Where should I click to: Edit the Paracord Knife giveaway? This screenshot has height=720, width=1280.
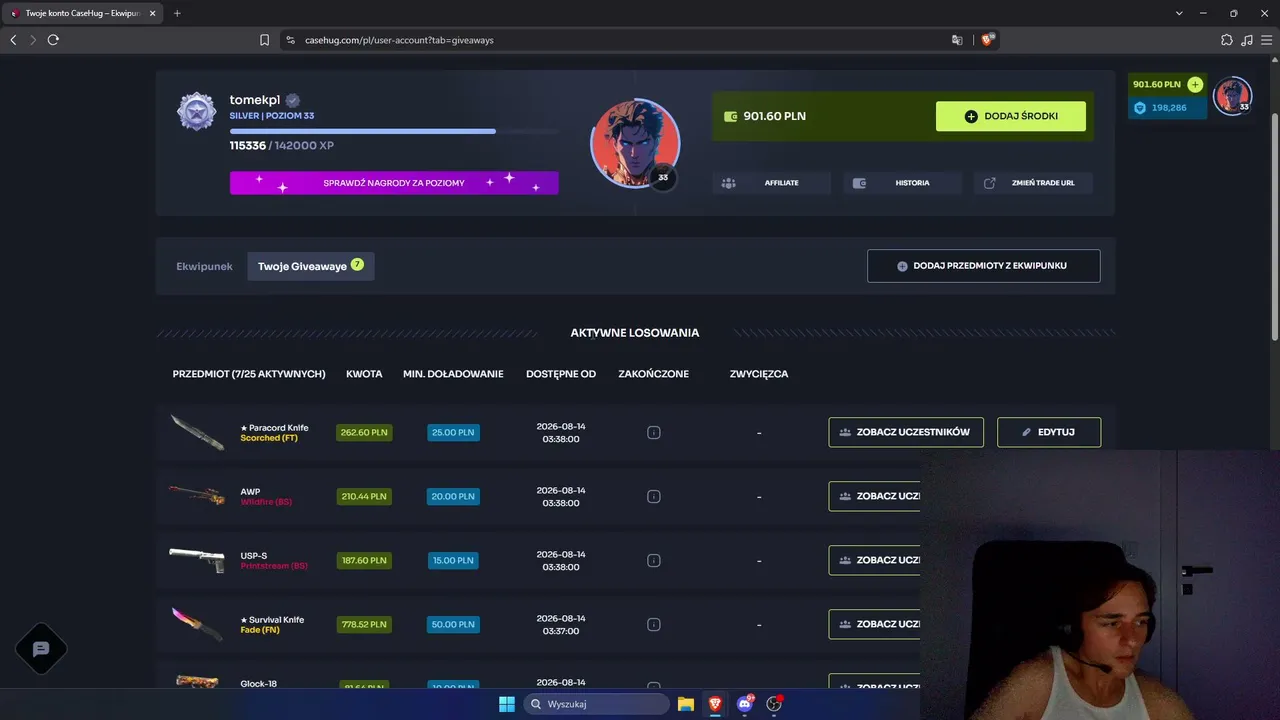pos(1049,432)
